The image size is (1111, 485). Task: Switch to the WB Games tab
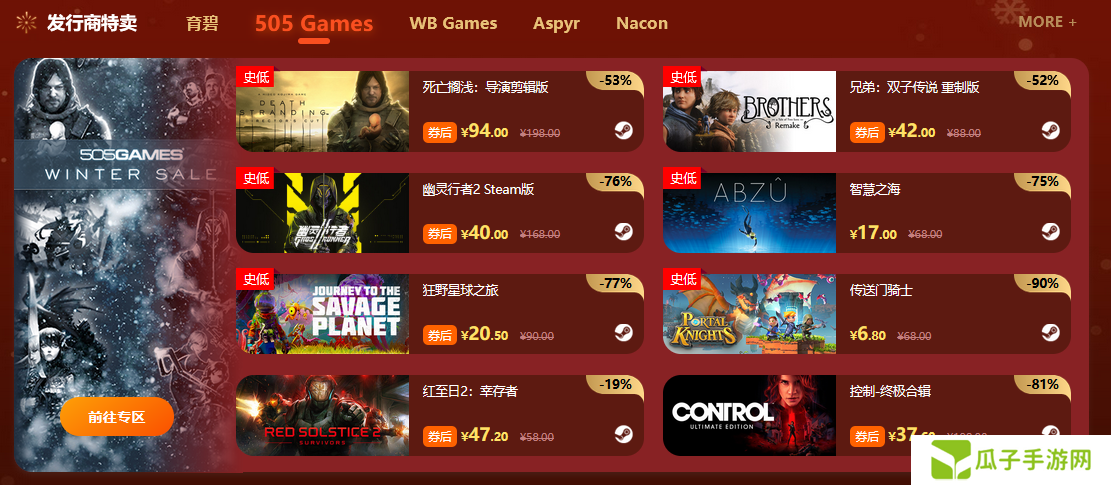(453, 23)
